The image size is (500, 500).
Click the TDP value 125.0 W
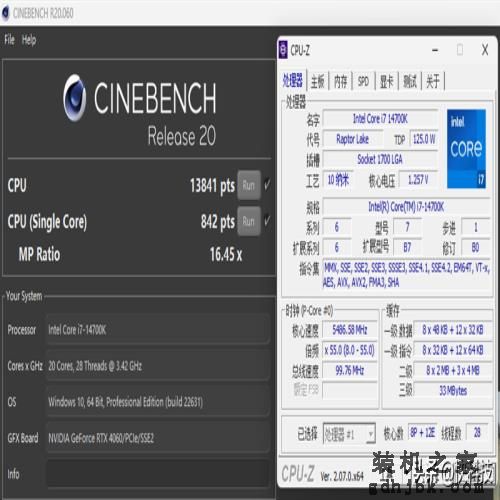pyautogui.click(x=424, y=139)
